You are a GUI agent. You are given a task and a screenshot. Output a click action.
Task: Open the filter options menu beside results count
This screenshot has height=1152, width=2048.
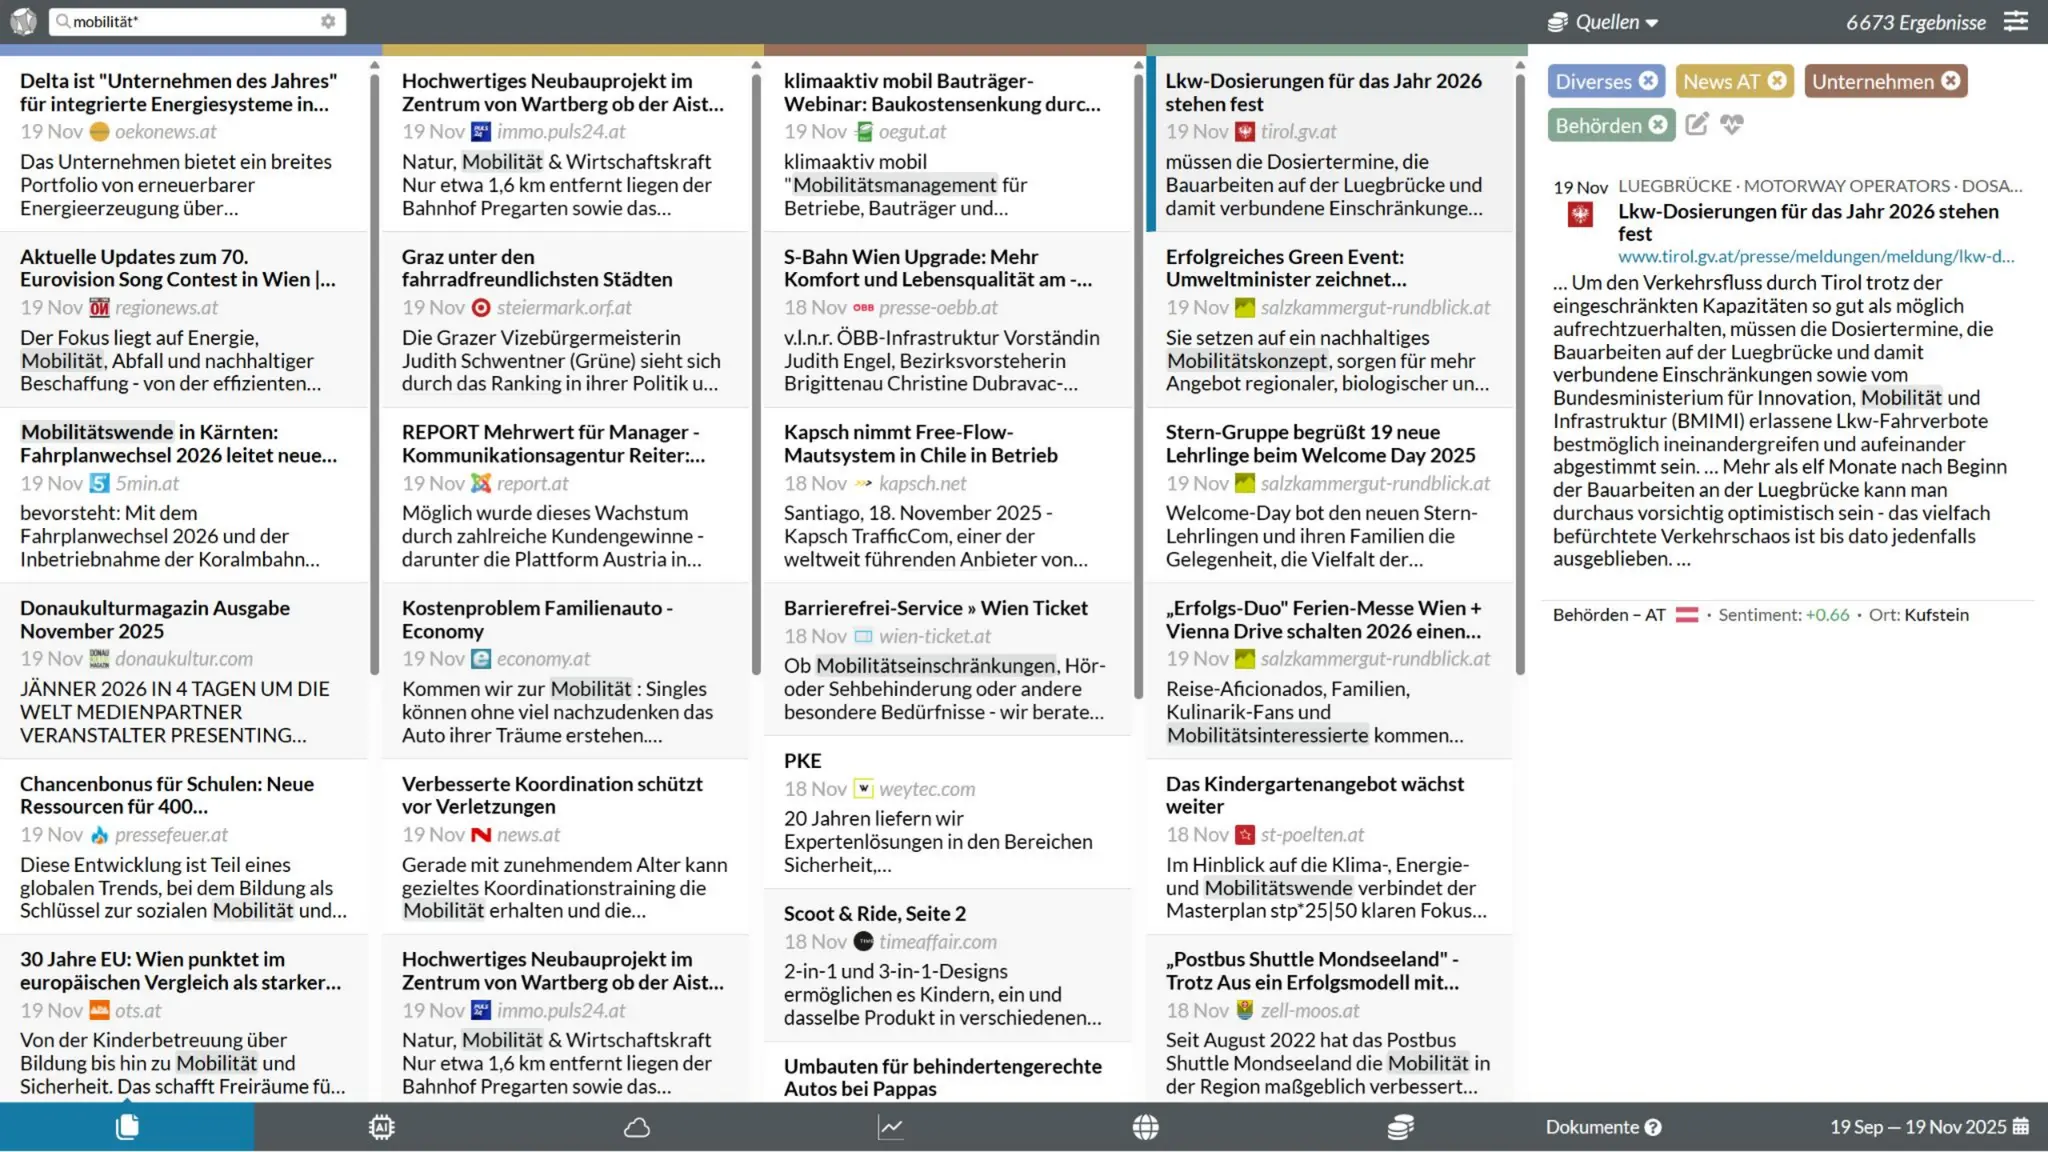[2016, 22]
